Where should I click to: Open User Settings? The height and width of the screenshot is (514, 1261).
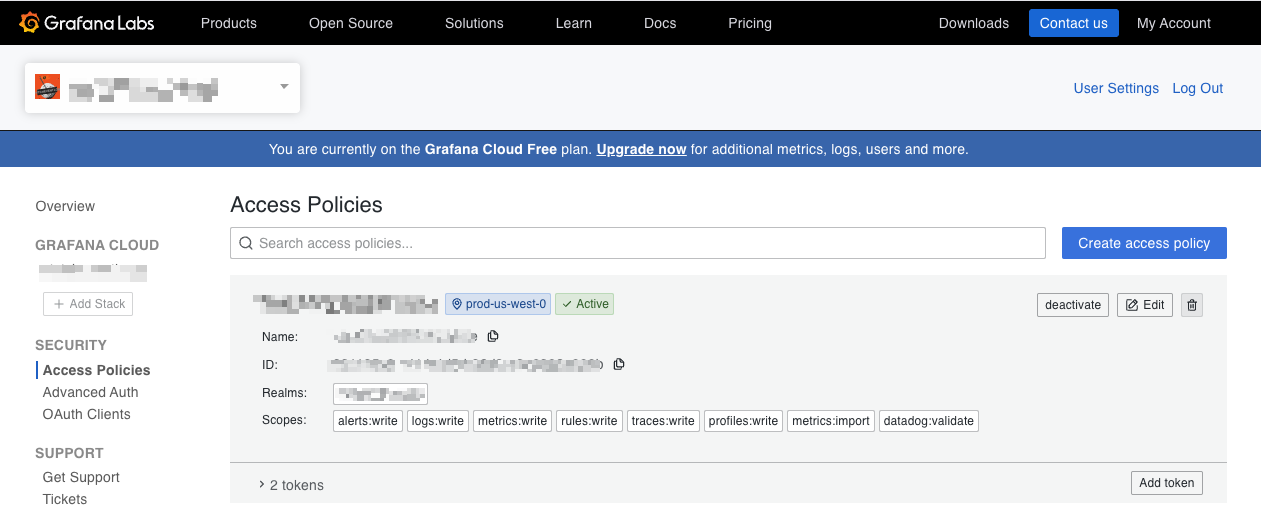point(1116,88)
